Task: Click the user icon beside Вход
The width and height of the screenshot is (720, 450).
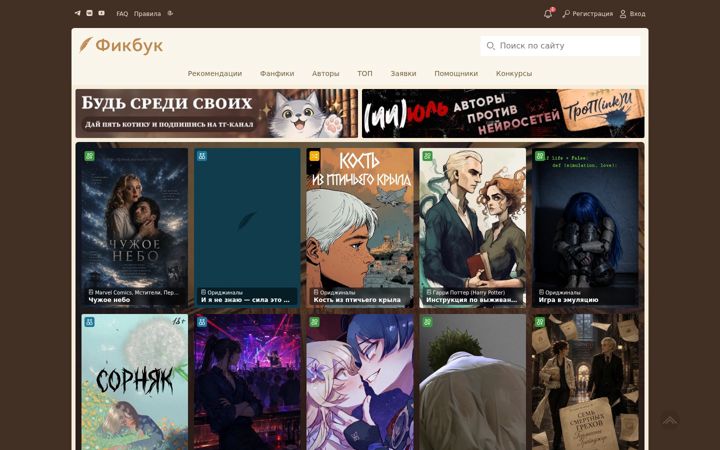Action: [623, 14]
